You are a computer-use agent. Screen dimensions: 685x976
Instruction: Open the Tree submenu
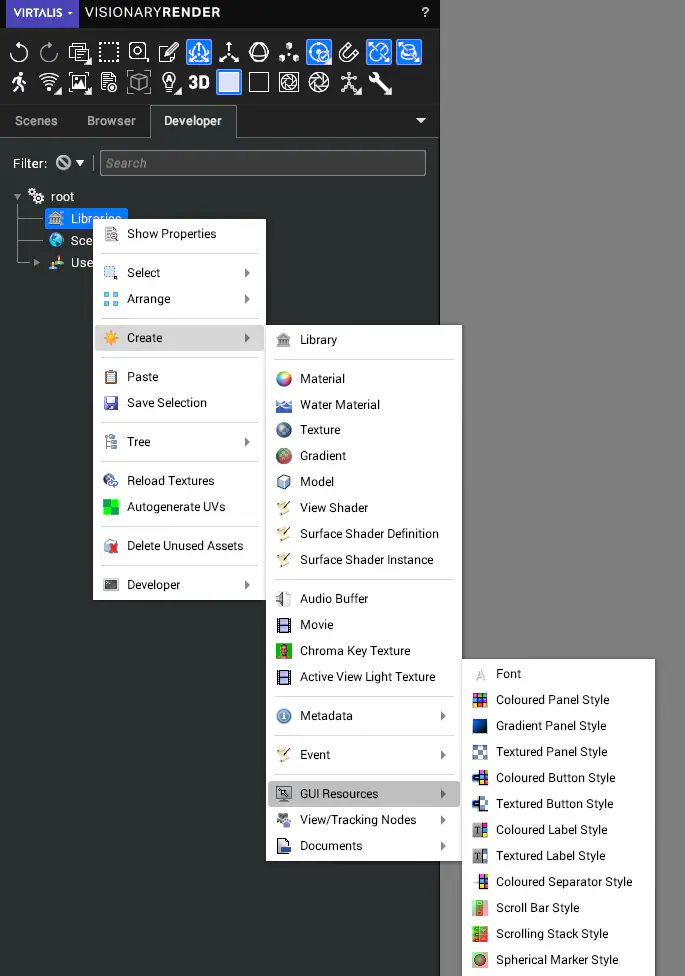179,442
